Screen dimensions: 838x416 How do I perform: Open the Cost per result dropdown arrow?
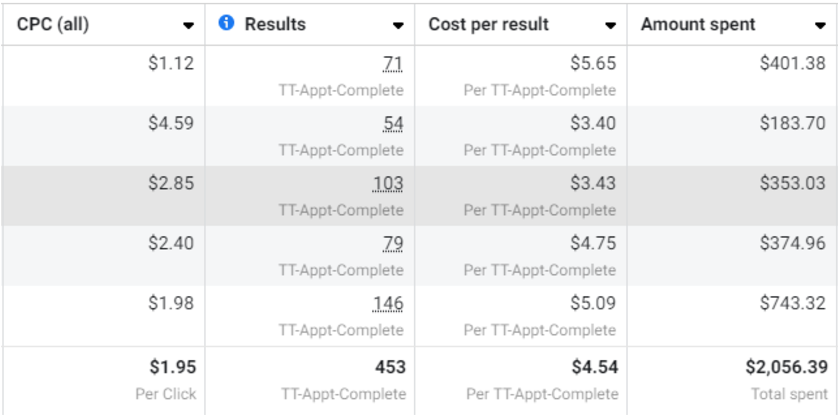pos(611,25)
